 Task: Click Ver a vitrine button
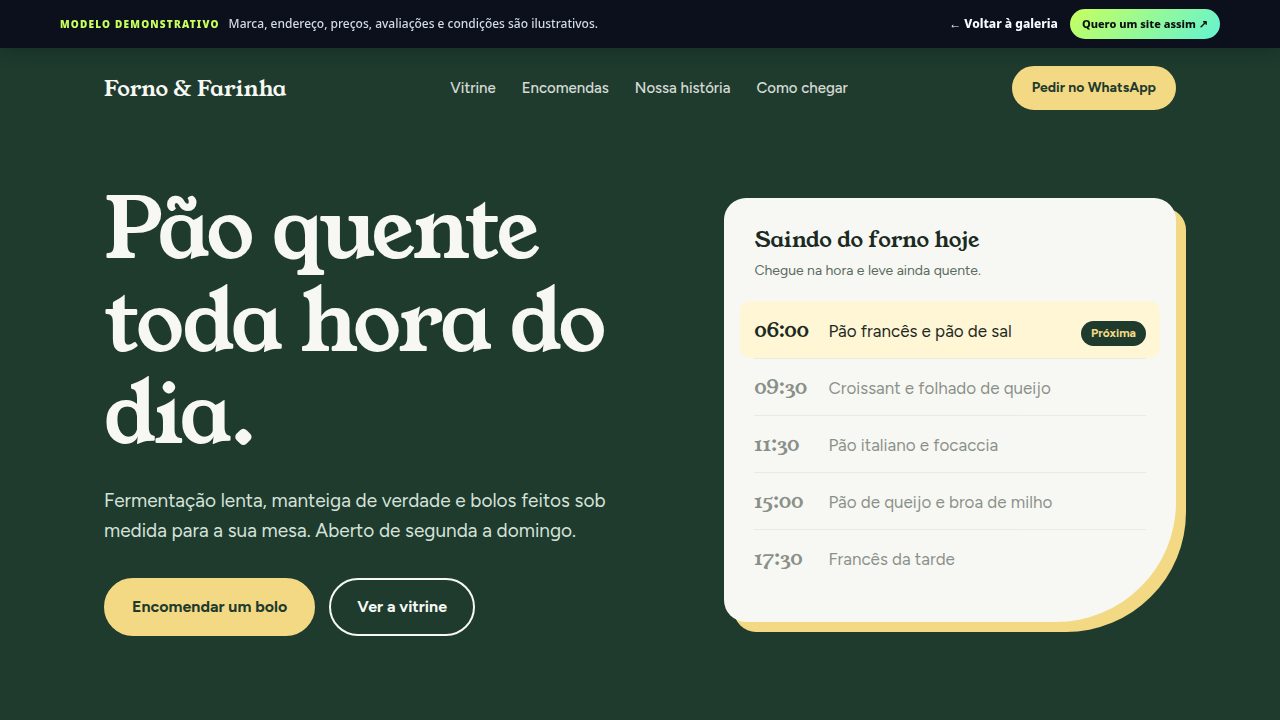point(402,607)
